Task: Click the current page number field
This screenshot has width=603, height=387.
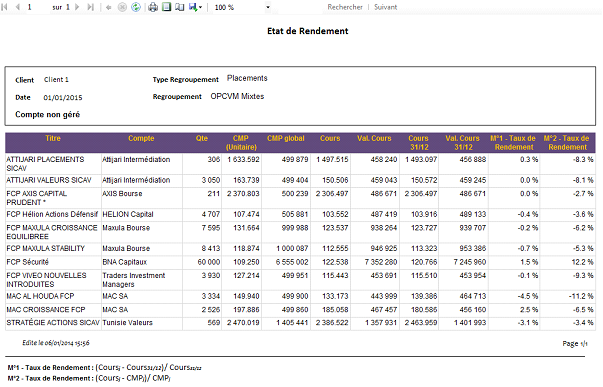Action: click(37, 7)
